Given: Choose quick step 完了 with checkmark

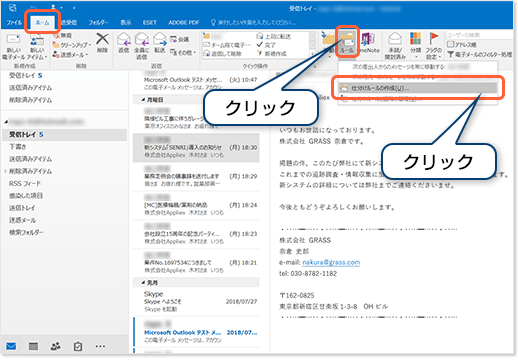Looking at the screenshot, I should 266,45.
